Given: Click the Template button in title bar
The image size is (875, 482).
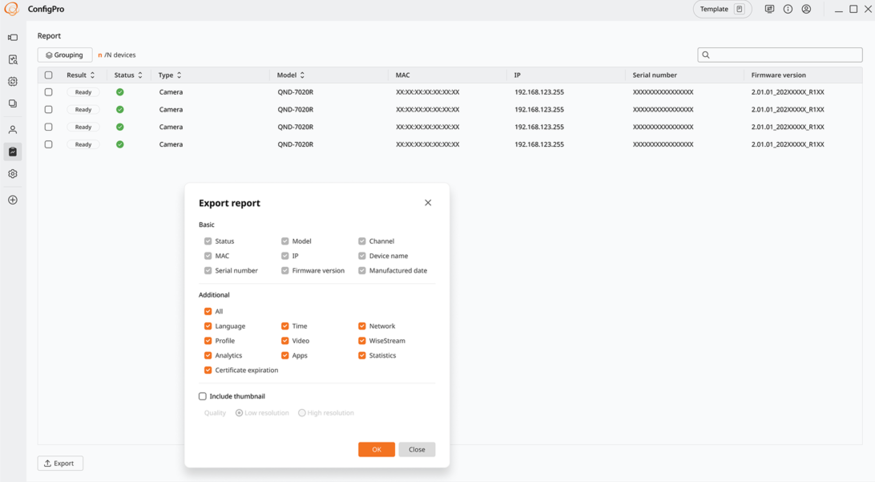Looking at the screenshot, I should pyautogui.click(x=722, y=9).
